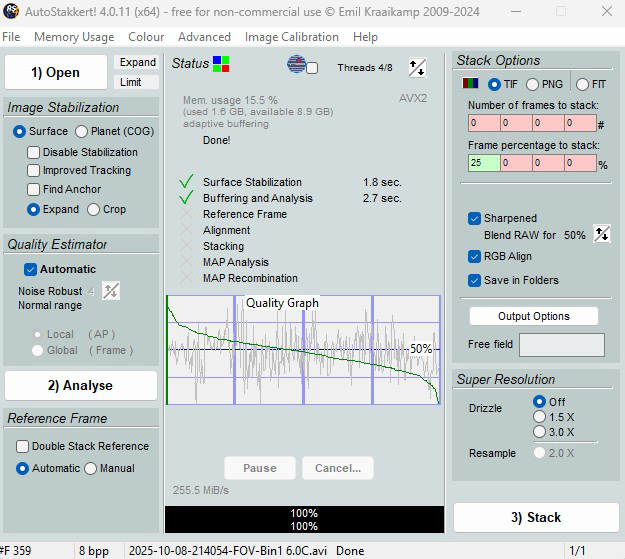Click the Expand button next to Open
The height and width of the screenshot is (559, 625).
(x=137, y=62)
